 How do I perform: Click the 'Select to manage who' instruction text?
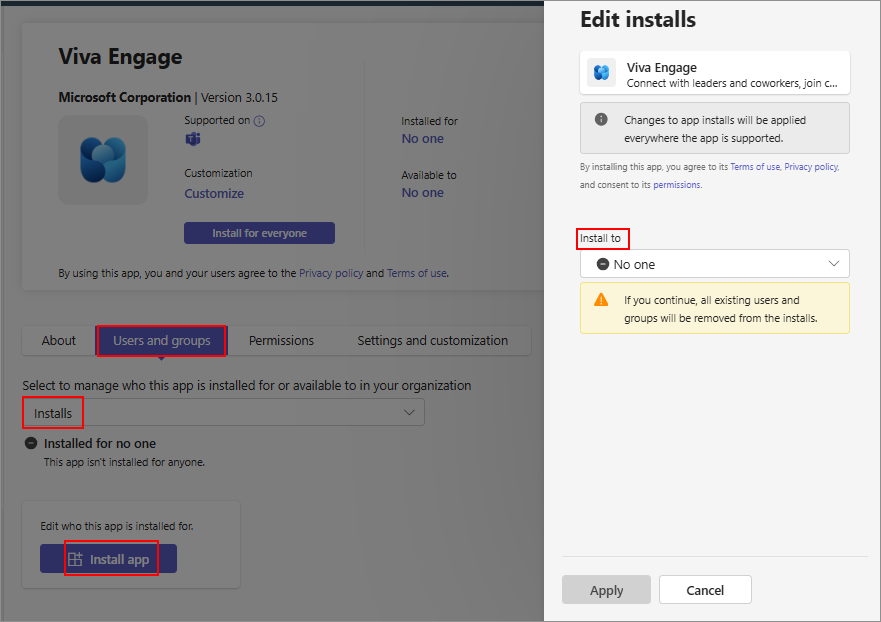pos(247,385)
